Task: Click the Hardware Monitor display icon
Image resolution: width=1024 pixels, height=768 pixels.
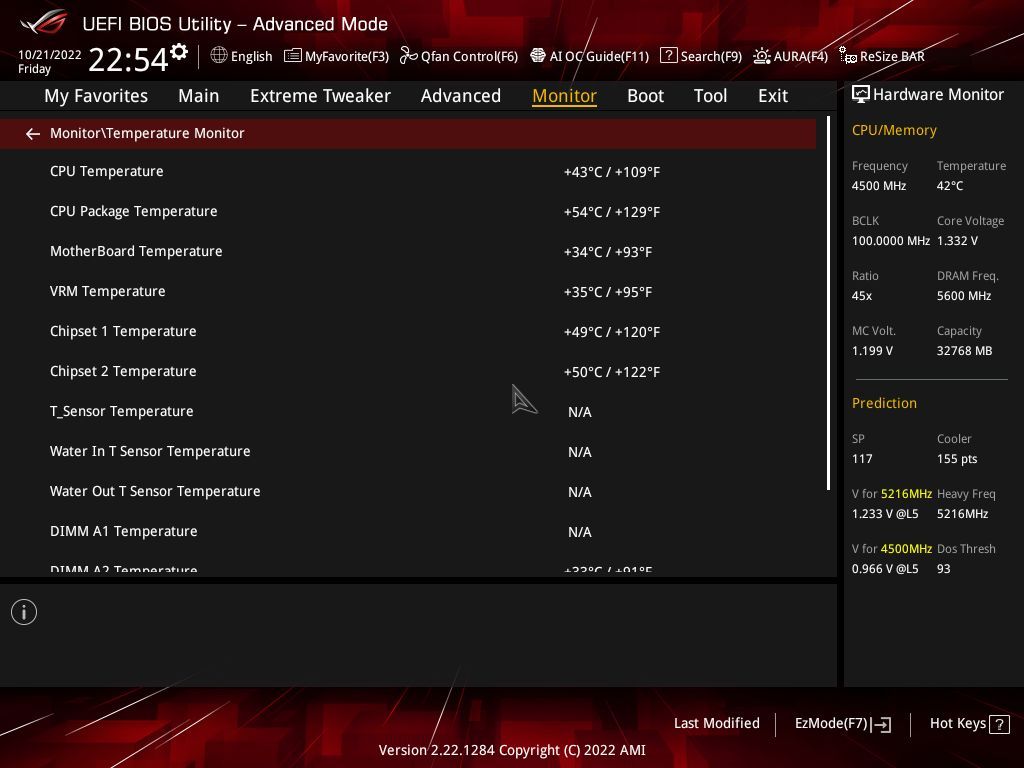Action: point(861,95)
